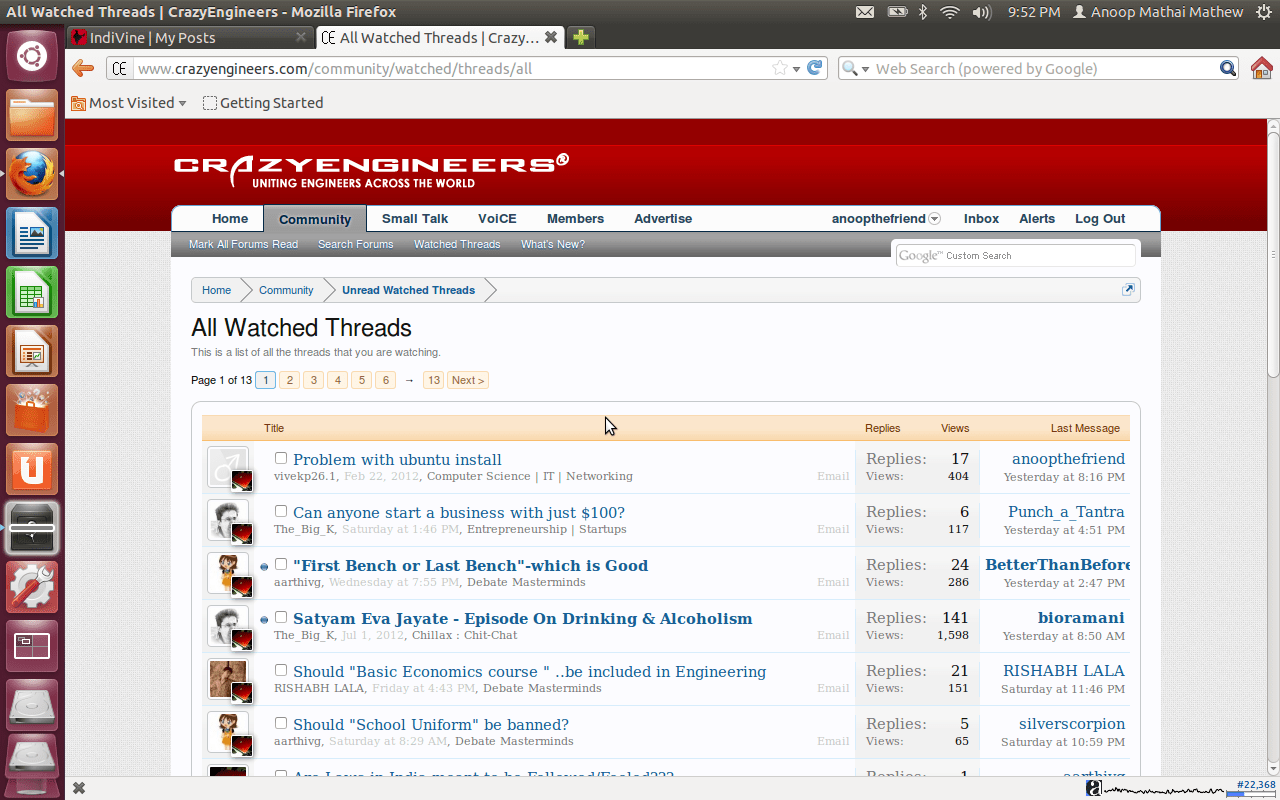Tick checkbox for business with just $100 thread
The width and height of the screenshot is (1280, 800).
coord(281,511)
